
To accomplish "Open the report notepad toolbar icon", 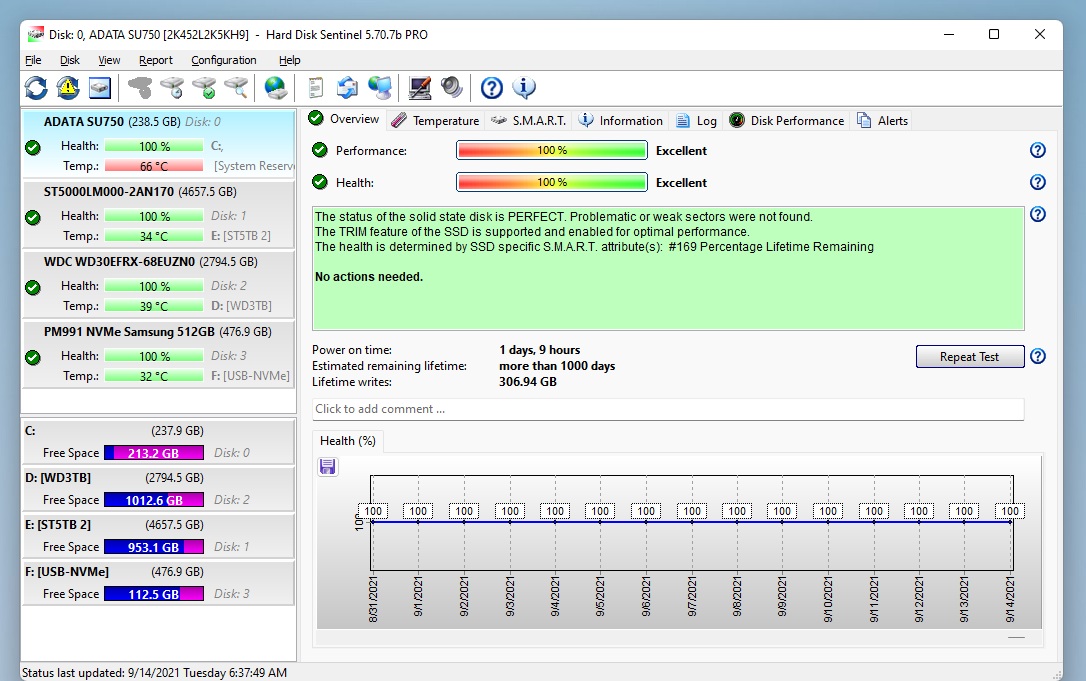I will click(316, 88).
